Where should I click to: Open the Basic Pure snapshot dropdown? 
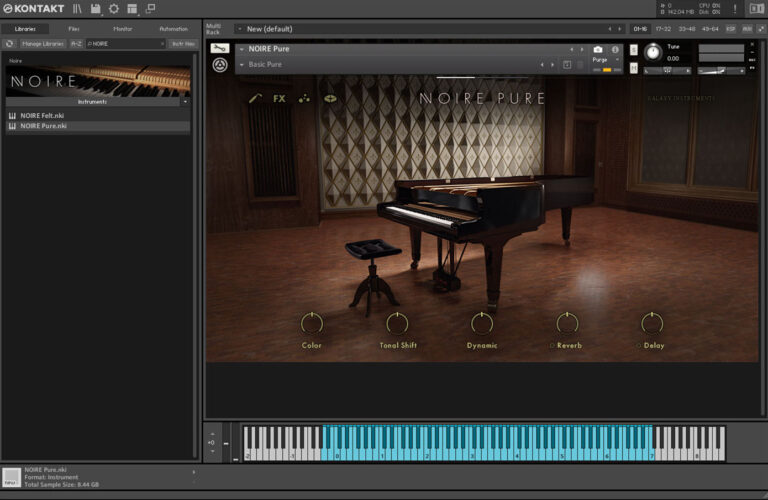point(241,65)
